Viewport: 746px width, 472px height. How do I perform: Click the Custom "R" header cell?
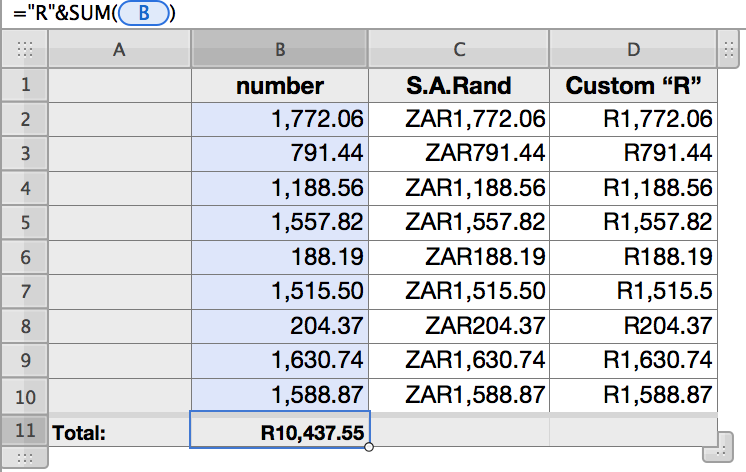[633, 86]
